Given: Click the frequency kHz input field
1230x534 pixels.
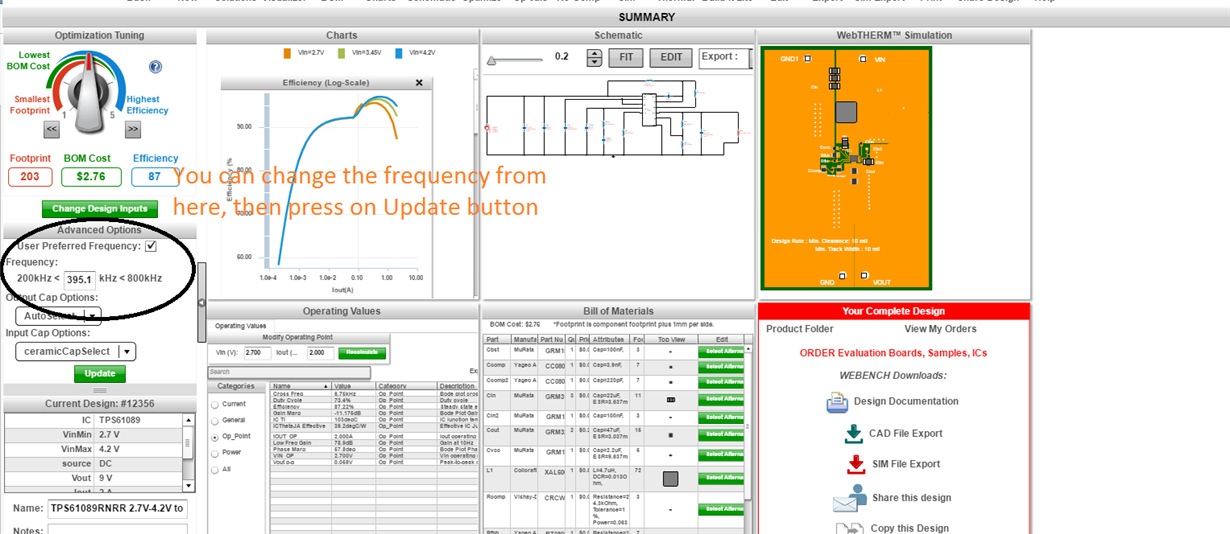Looking at the screenshot, I should click(x=78, y=279).
